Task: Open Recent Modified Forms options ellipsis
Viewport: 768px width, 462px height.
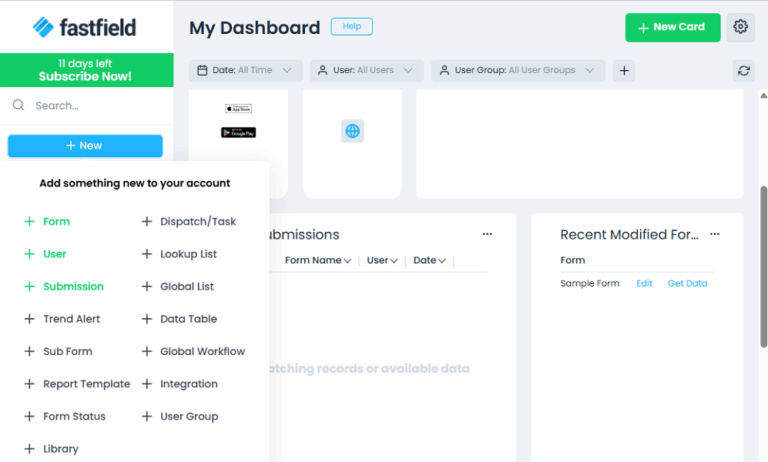Action: (714, 234)
